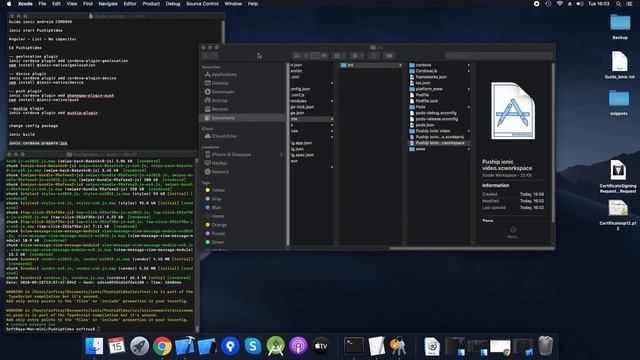The width and height of the screenshot is (640, 360).
Task: Click the xcworkspace preview thumbnail
Action: [x=513, y=111]
